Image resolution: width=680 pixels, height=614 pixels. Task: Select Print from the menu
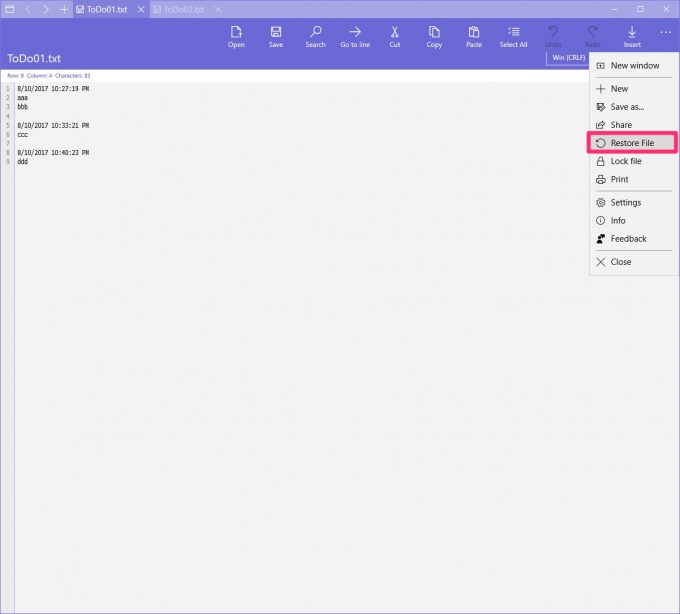[633, 179]
